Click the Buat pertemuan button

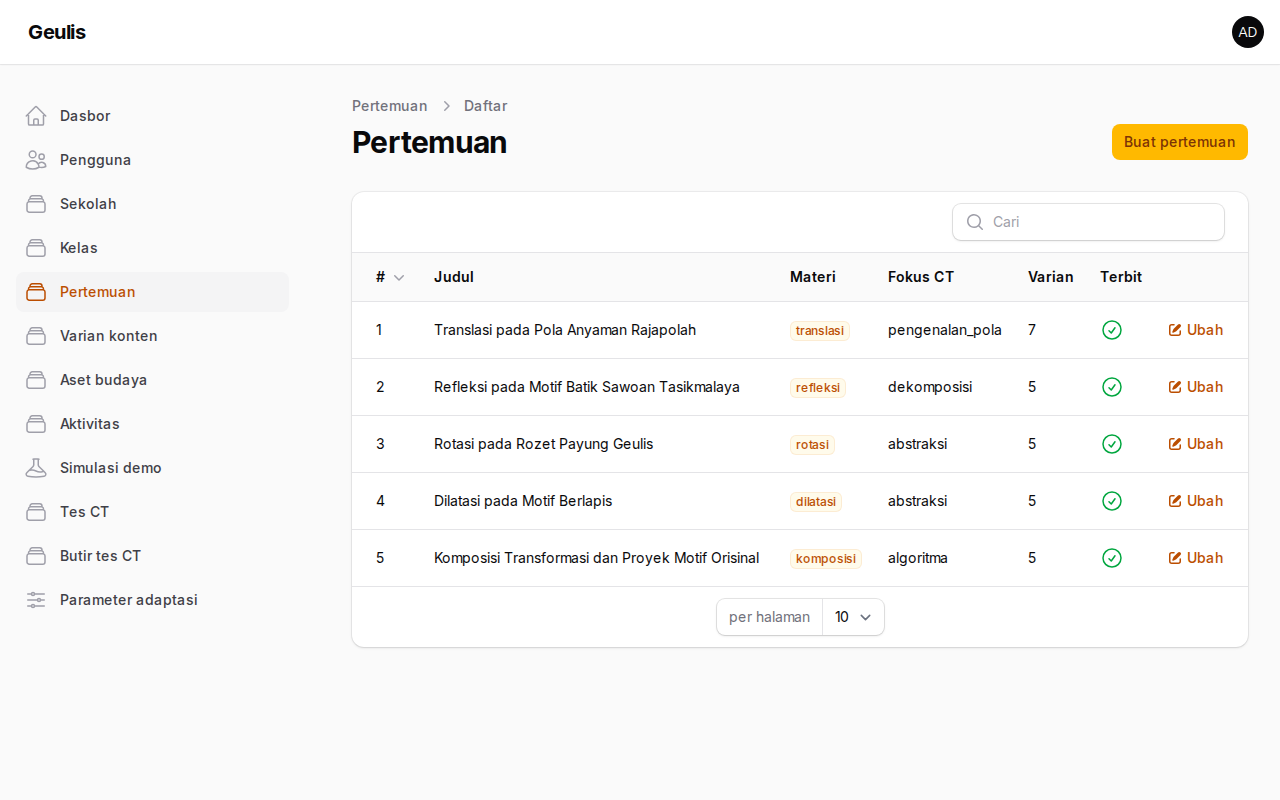tap(1180, 142)
